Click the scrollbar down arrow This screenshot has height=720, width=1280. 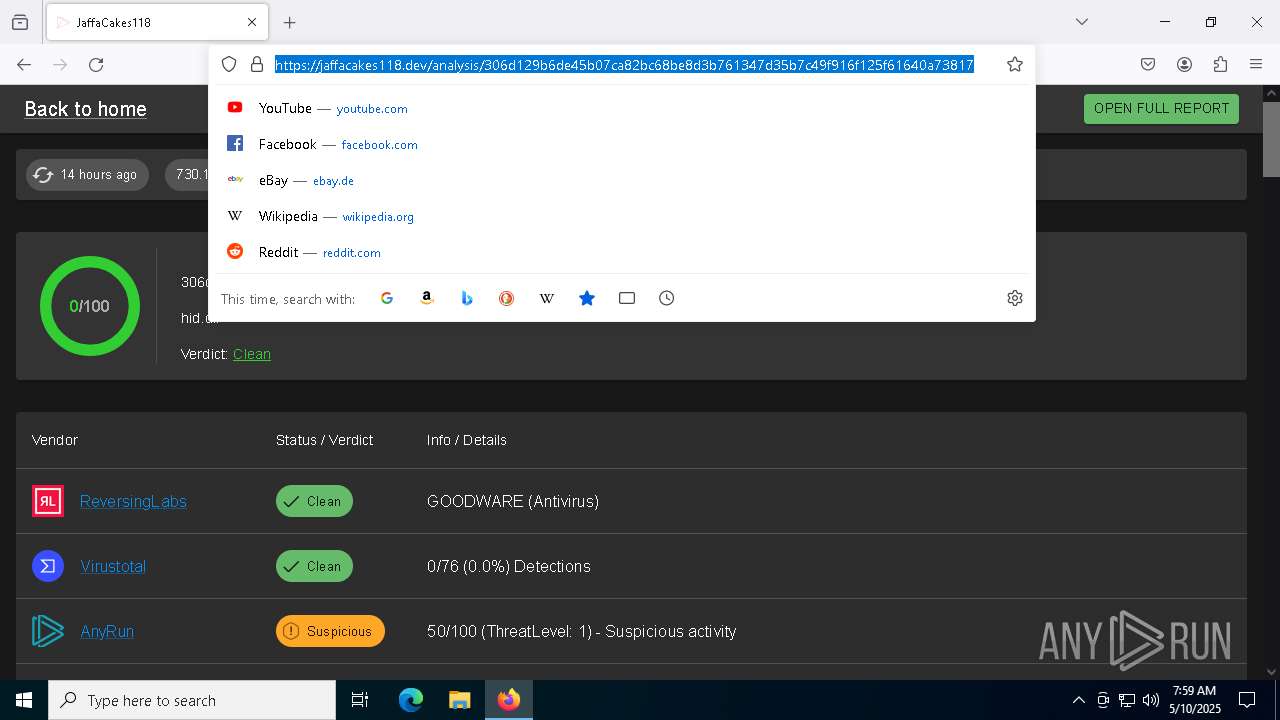(x=1271, y=672)
